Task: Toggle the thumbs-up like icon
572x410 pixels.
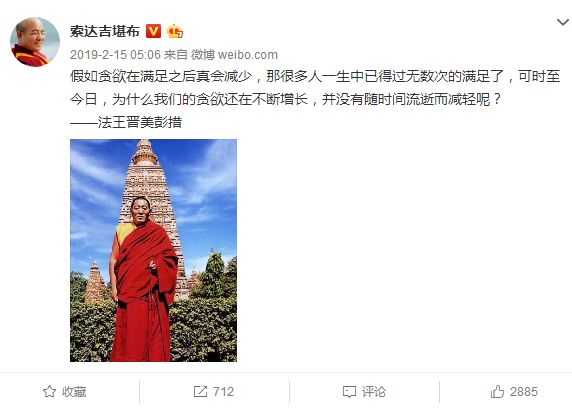Action: 497,392
